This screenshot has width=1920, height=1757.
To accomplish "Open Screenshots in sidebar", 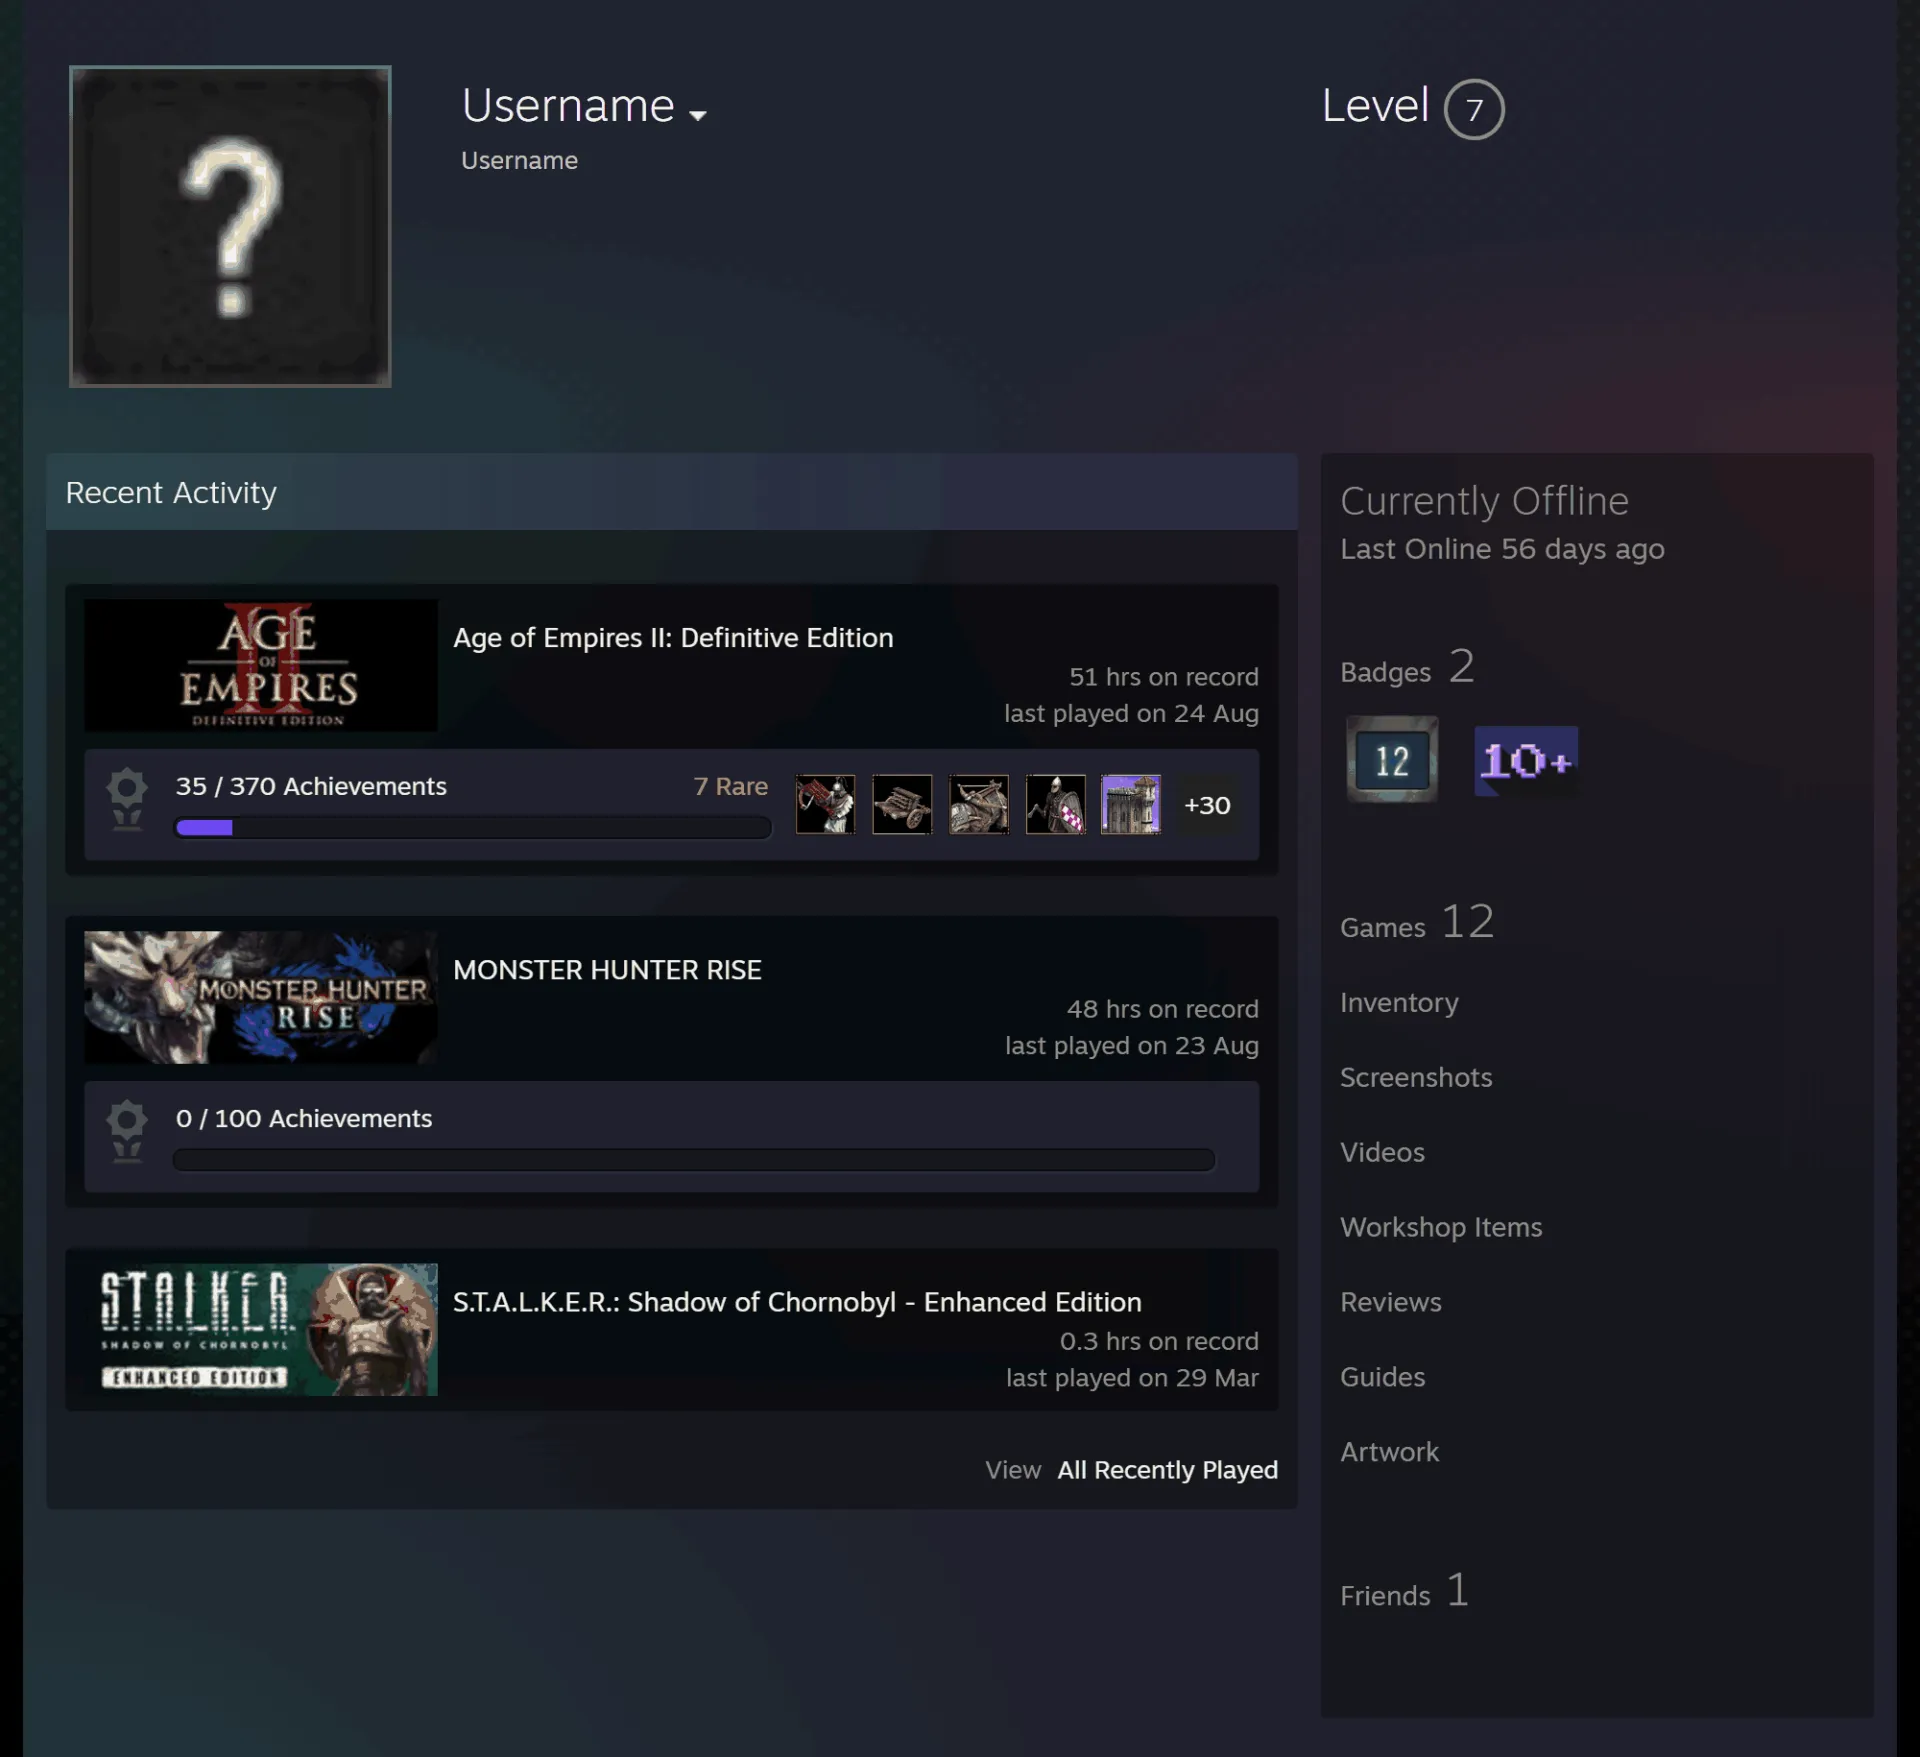I will (1415, 1077).
